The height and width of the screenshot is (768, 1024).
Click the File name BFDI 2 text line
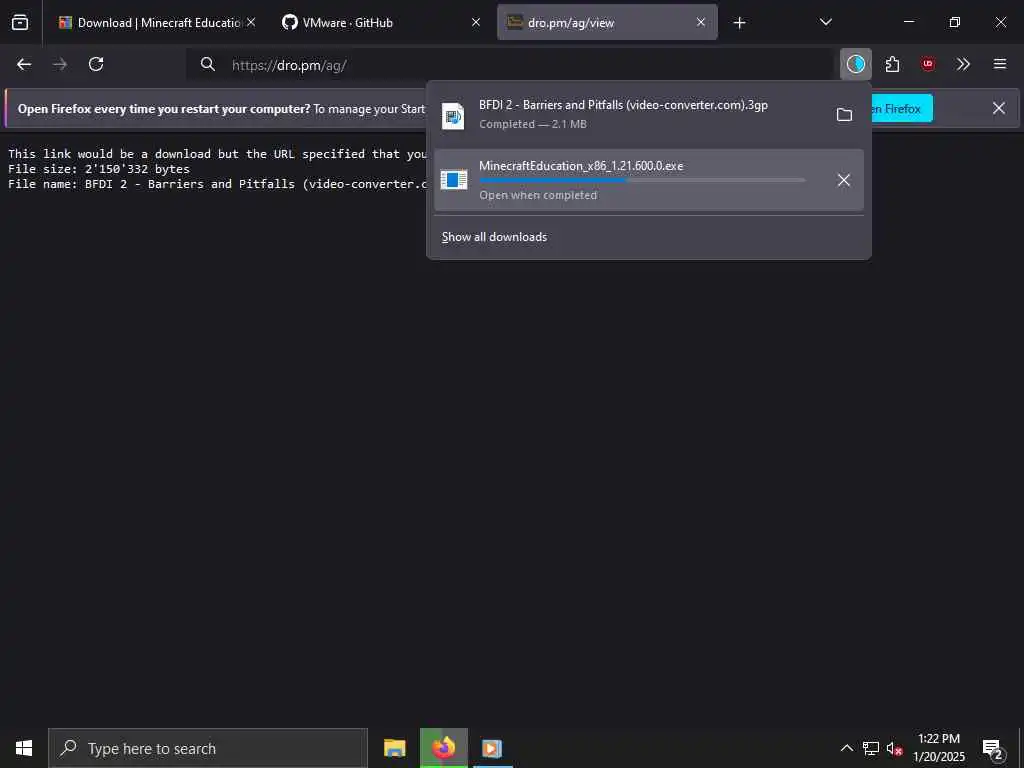click(x=217, y=184)
